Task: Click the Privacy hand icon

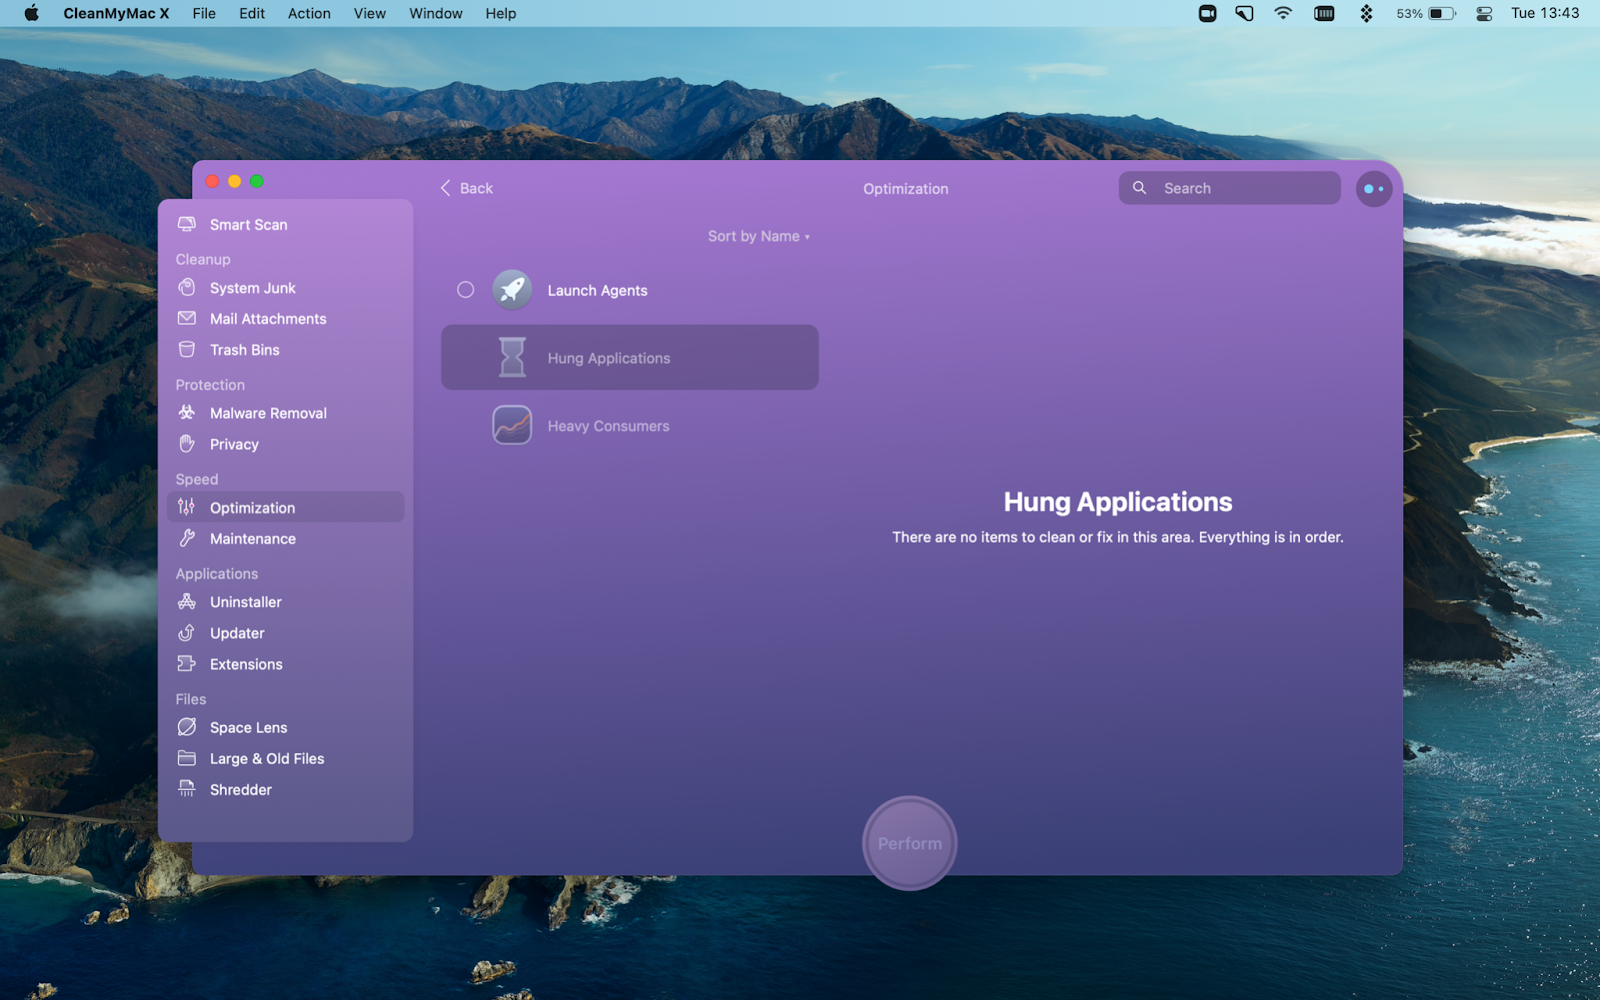Action: click(x=187, y=443)
